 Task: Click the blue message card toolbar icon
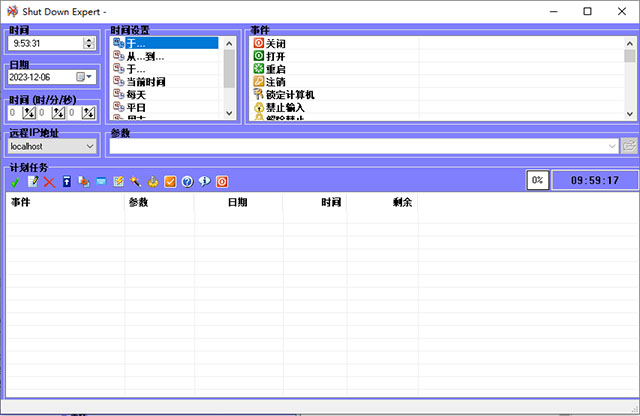pyautogui.click(x=101, y=181)
